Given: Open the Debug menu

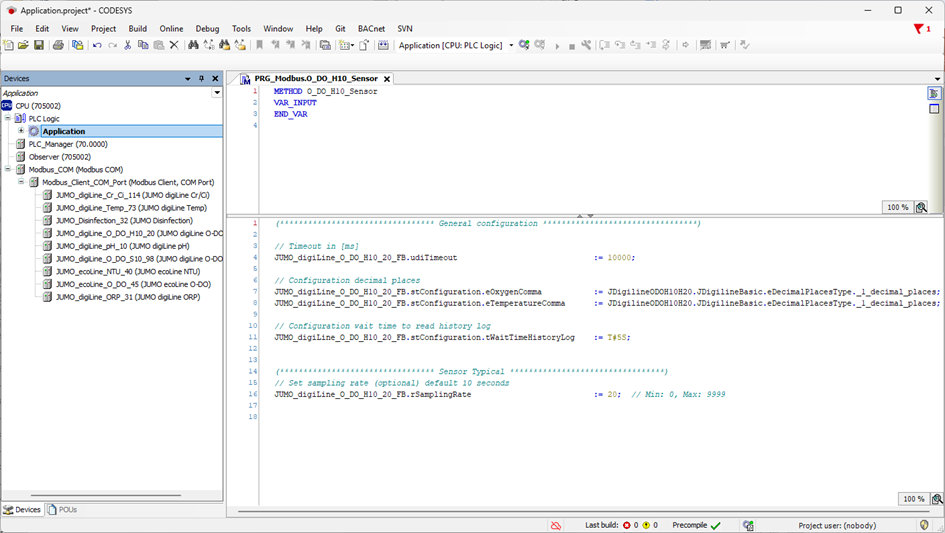Looking at the screenshot, I should click(207, 28).
